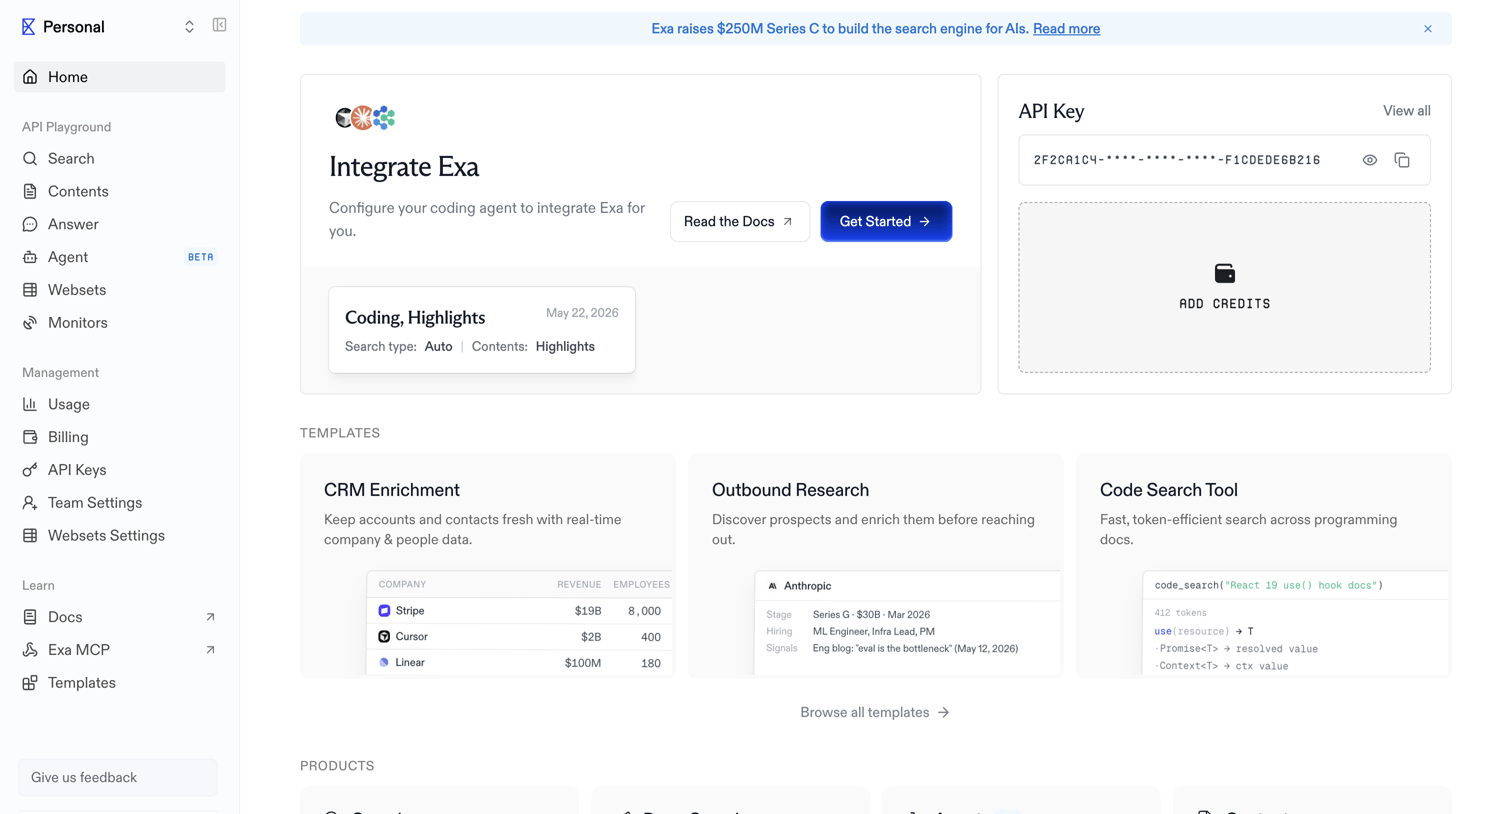The height and width of the screenshot is (814, 1512).
Task: Open the Search playground page
Action: 120,159
